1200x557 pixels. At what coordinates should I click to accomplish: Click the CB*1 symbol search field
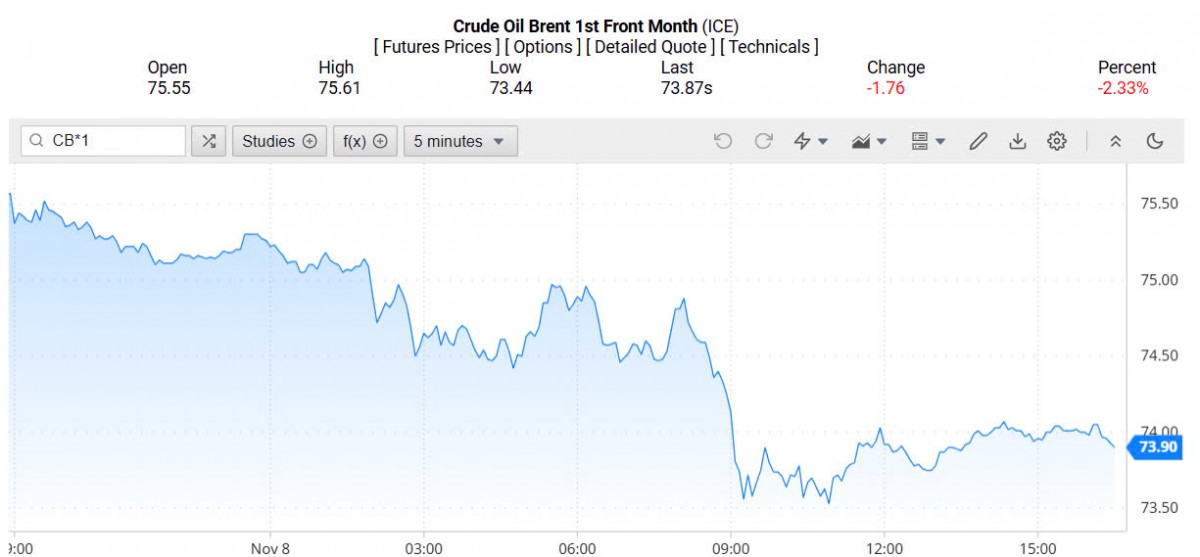[114, 141]
